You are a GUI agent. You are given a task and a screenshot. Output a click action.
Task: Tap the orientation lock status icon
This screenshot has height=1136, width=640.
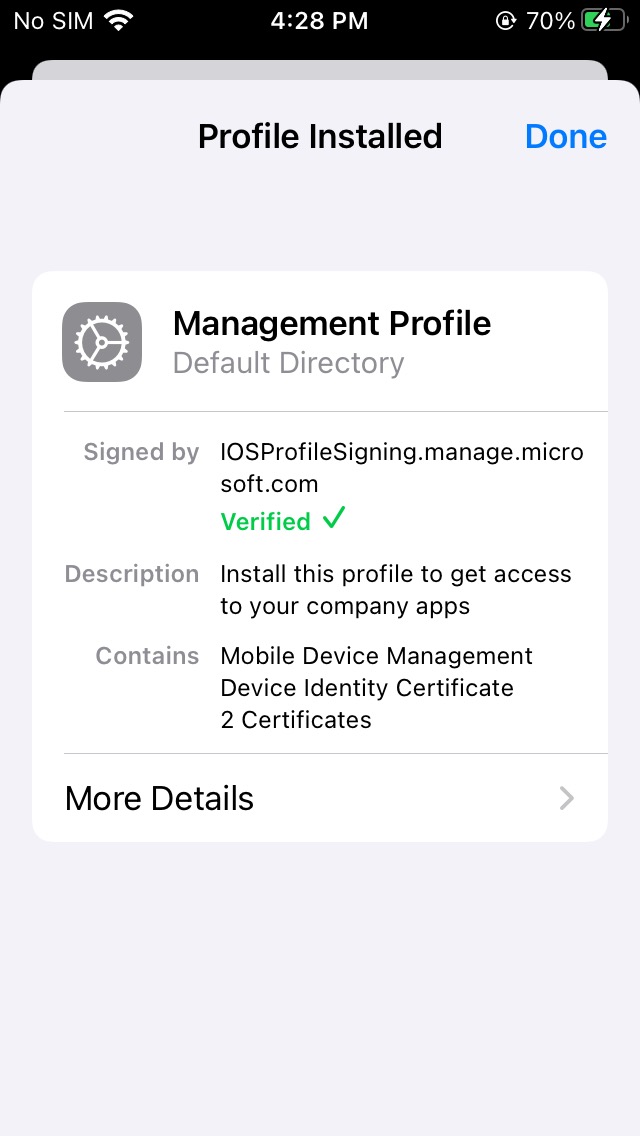[x=505, y=20]
